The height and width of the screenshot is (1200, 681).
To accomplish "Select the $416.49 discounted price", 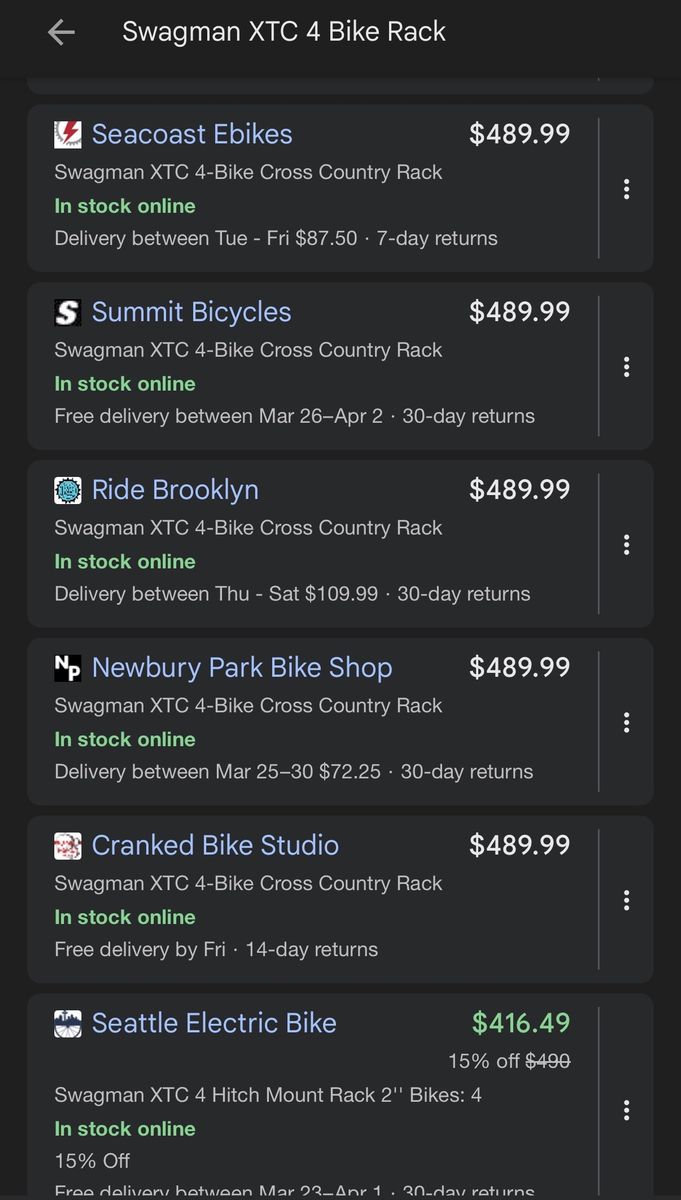I will pyautogui.click(x=521, y=1023).
